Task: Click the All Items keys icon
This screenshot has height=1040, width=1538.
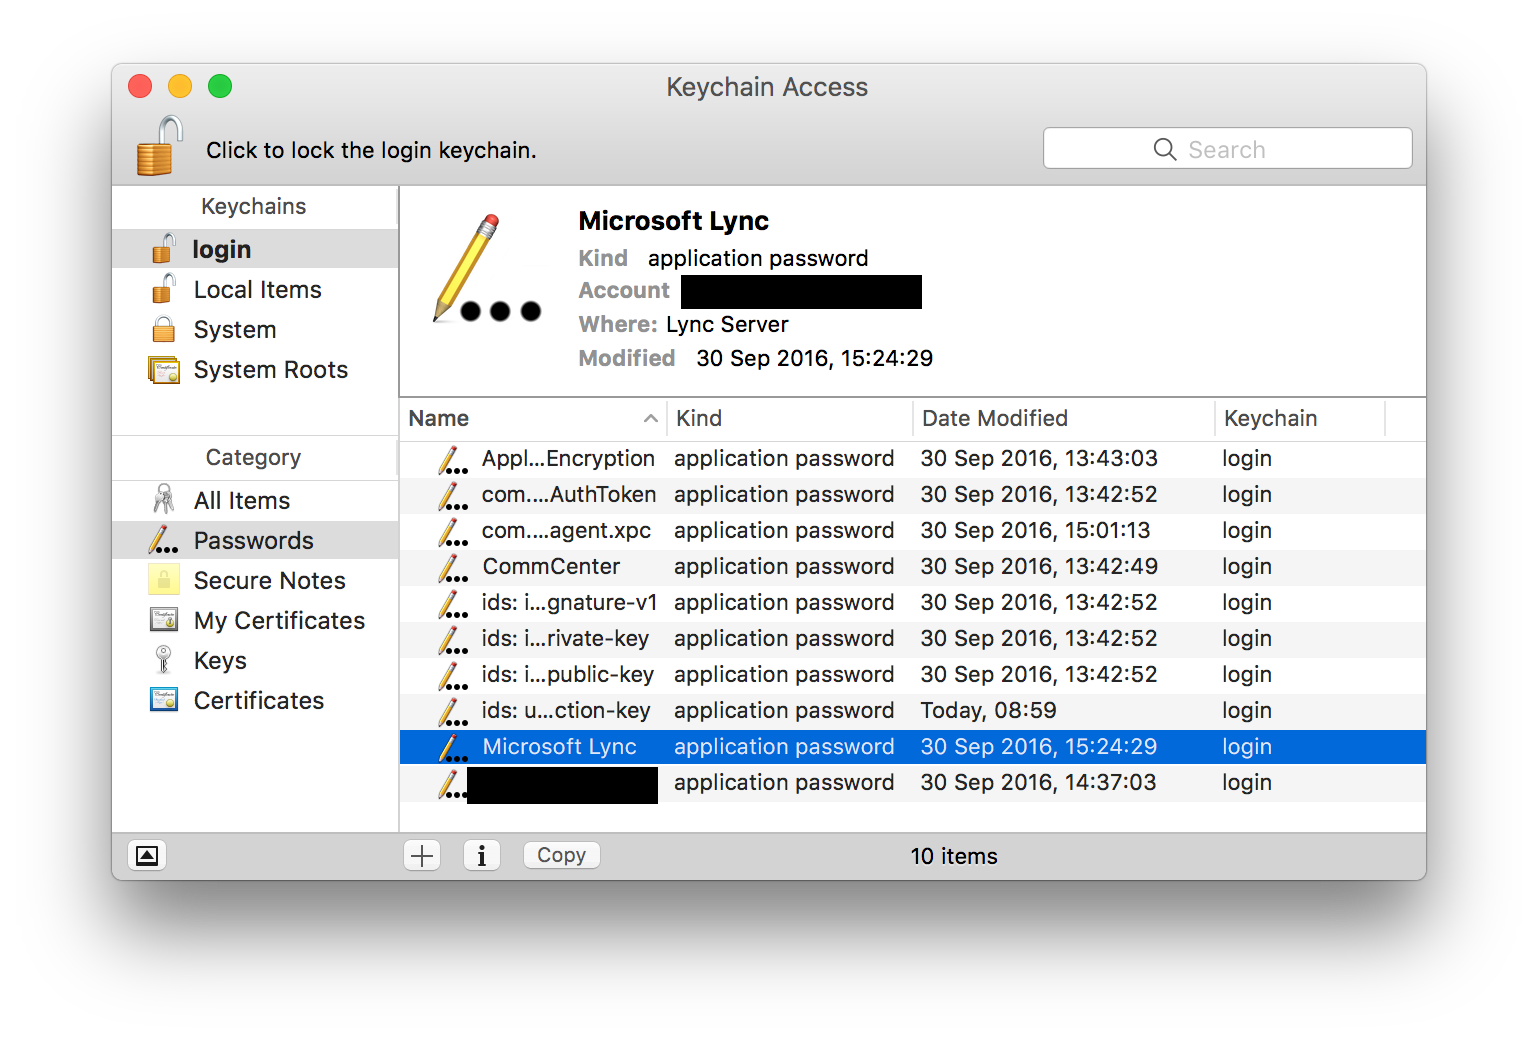Action: coord(164,499)
